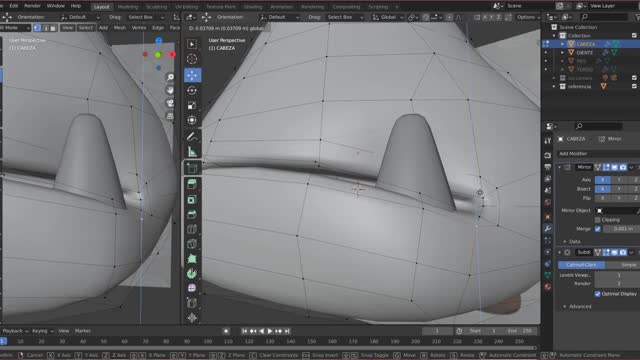The width and height of the screenshot is (640, 360).
Task: Select the Loop Cut tool
Action: tap(192, 229)
